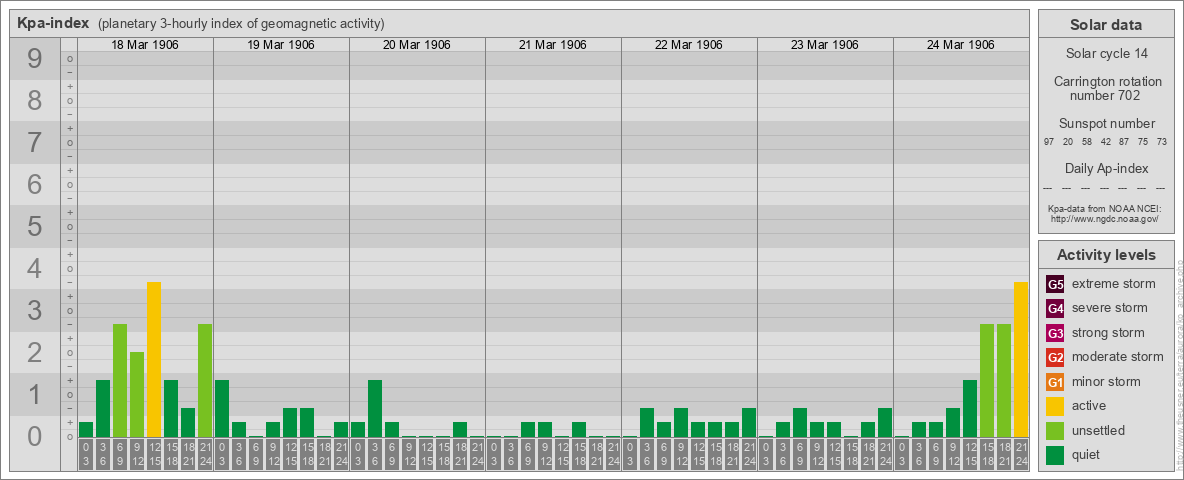This screenshot has width=1184, height=480.
Task: Click the 18 Mar 1906 date header
Action: (145, 45)
